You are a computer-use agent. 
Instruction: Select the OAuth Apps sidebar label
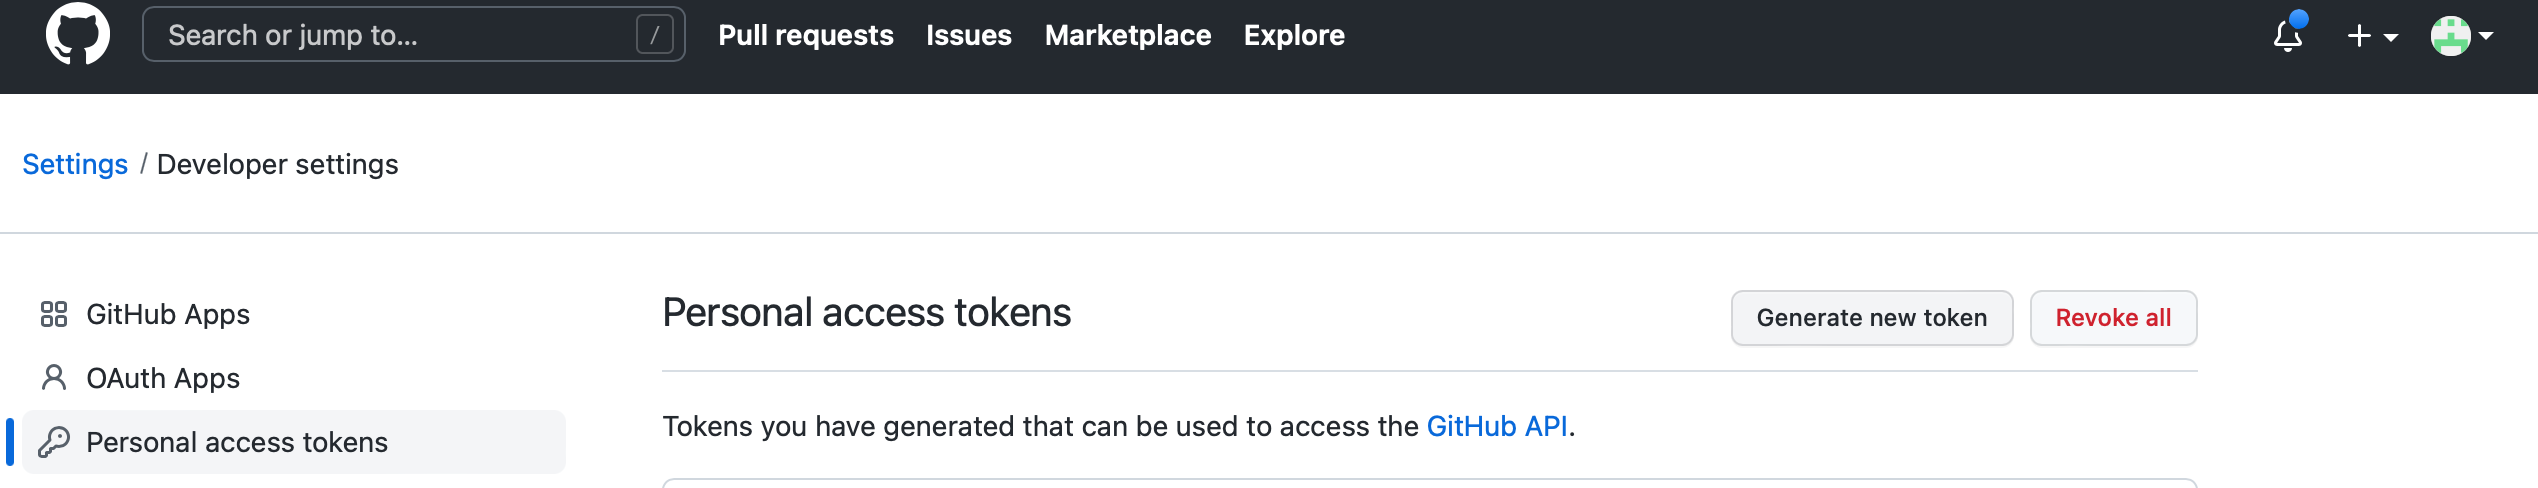pyautogui.click(x=163, y=378)
